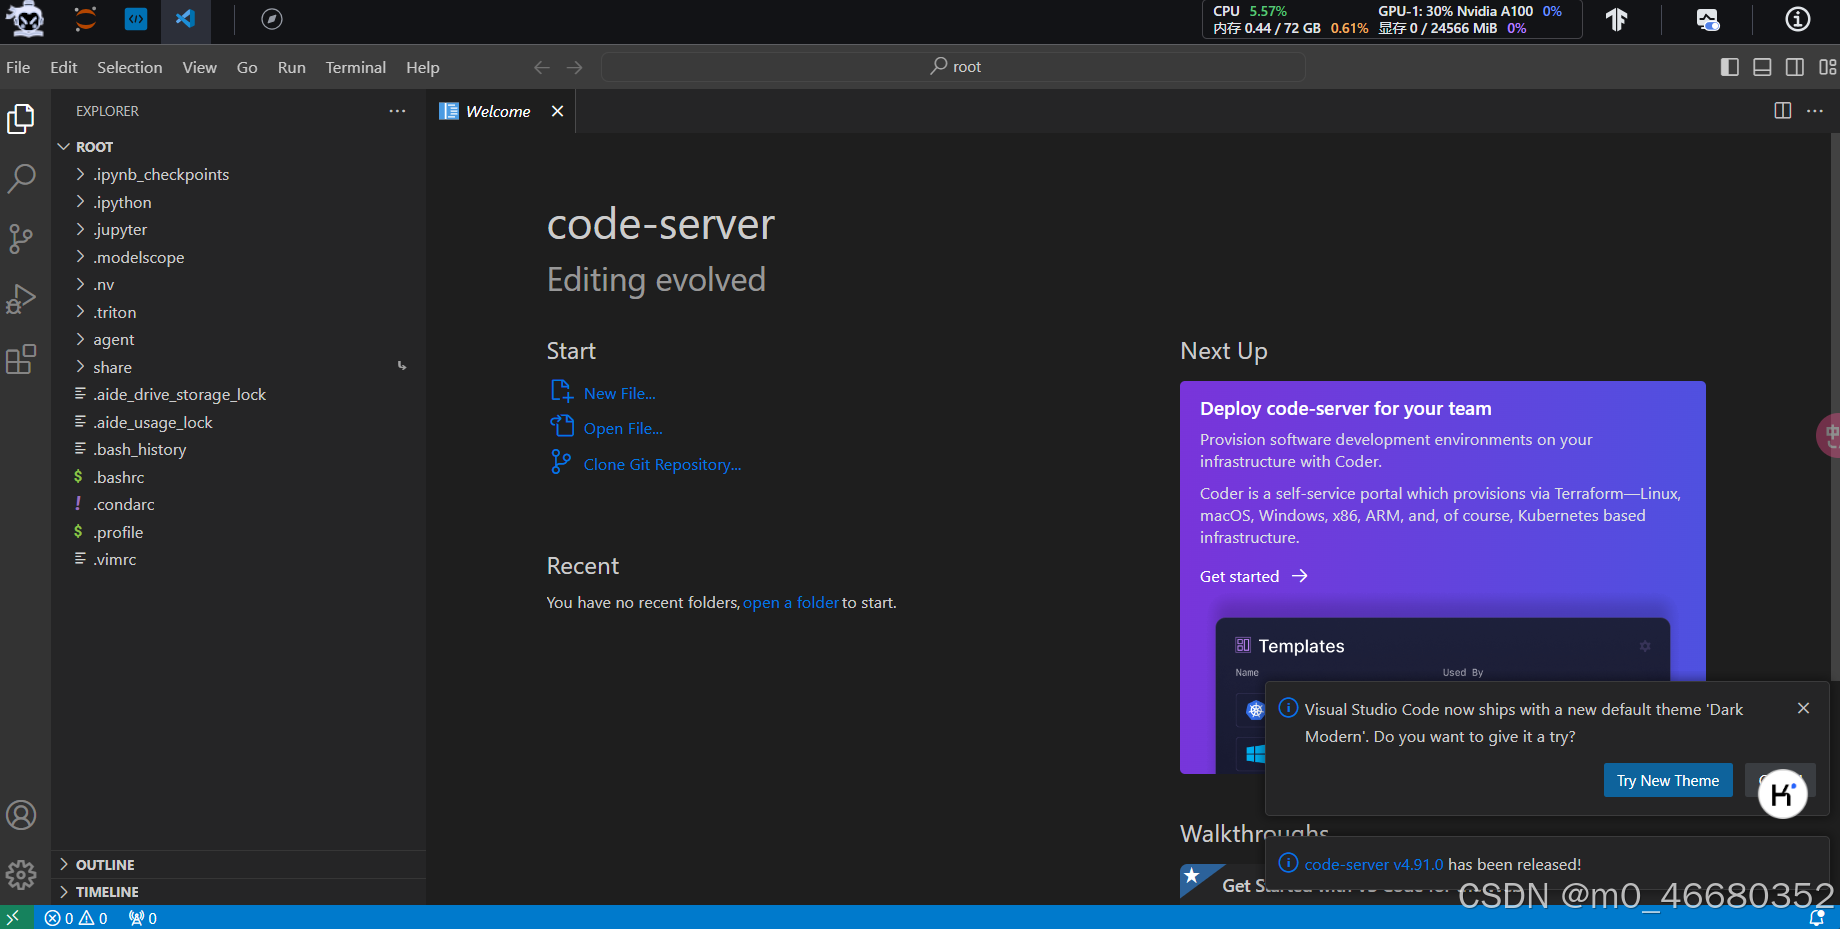Open Customize Layout icon
This screenshot has height=929, width=1840.
1827,67
